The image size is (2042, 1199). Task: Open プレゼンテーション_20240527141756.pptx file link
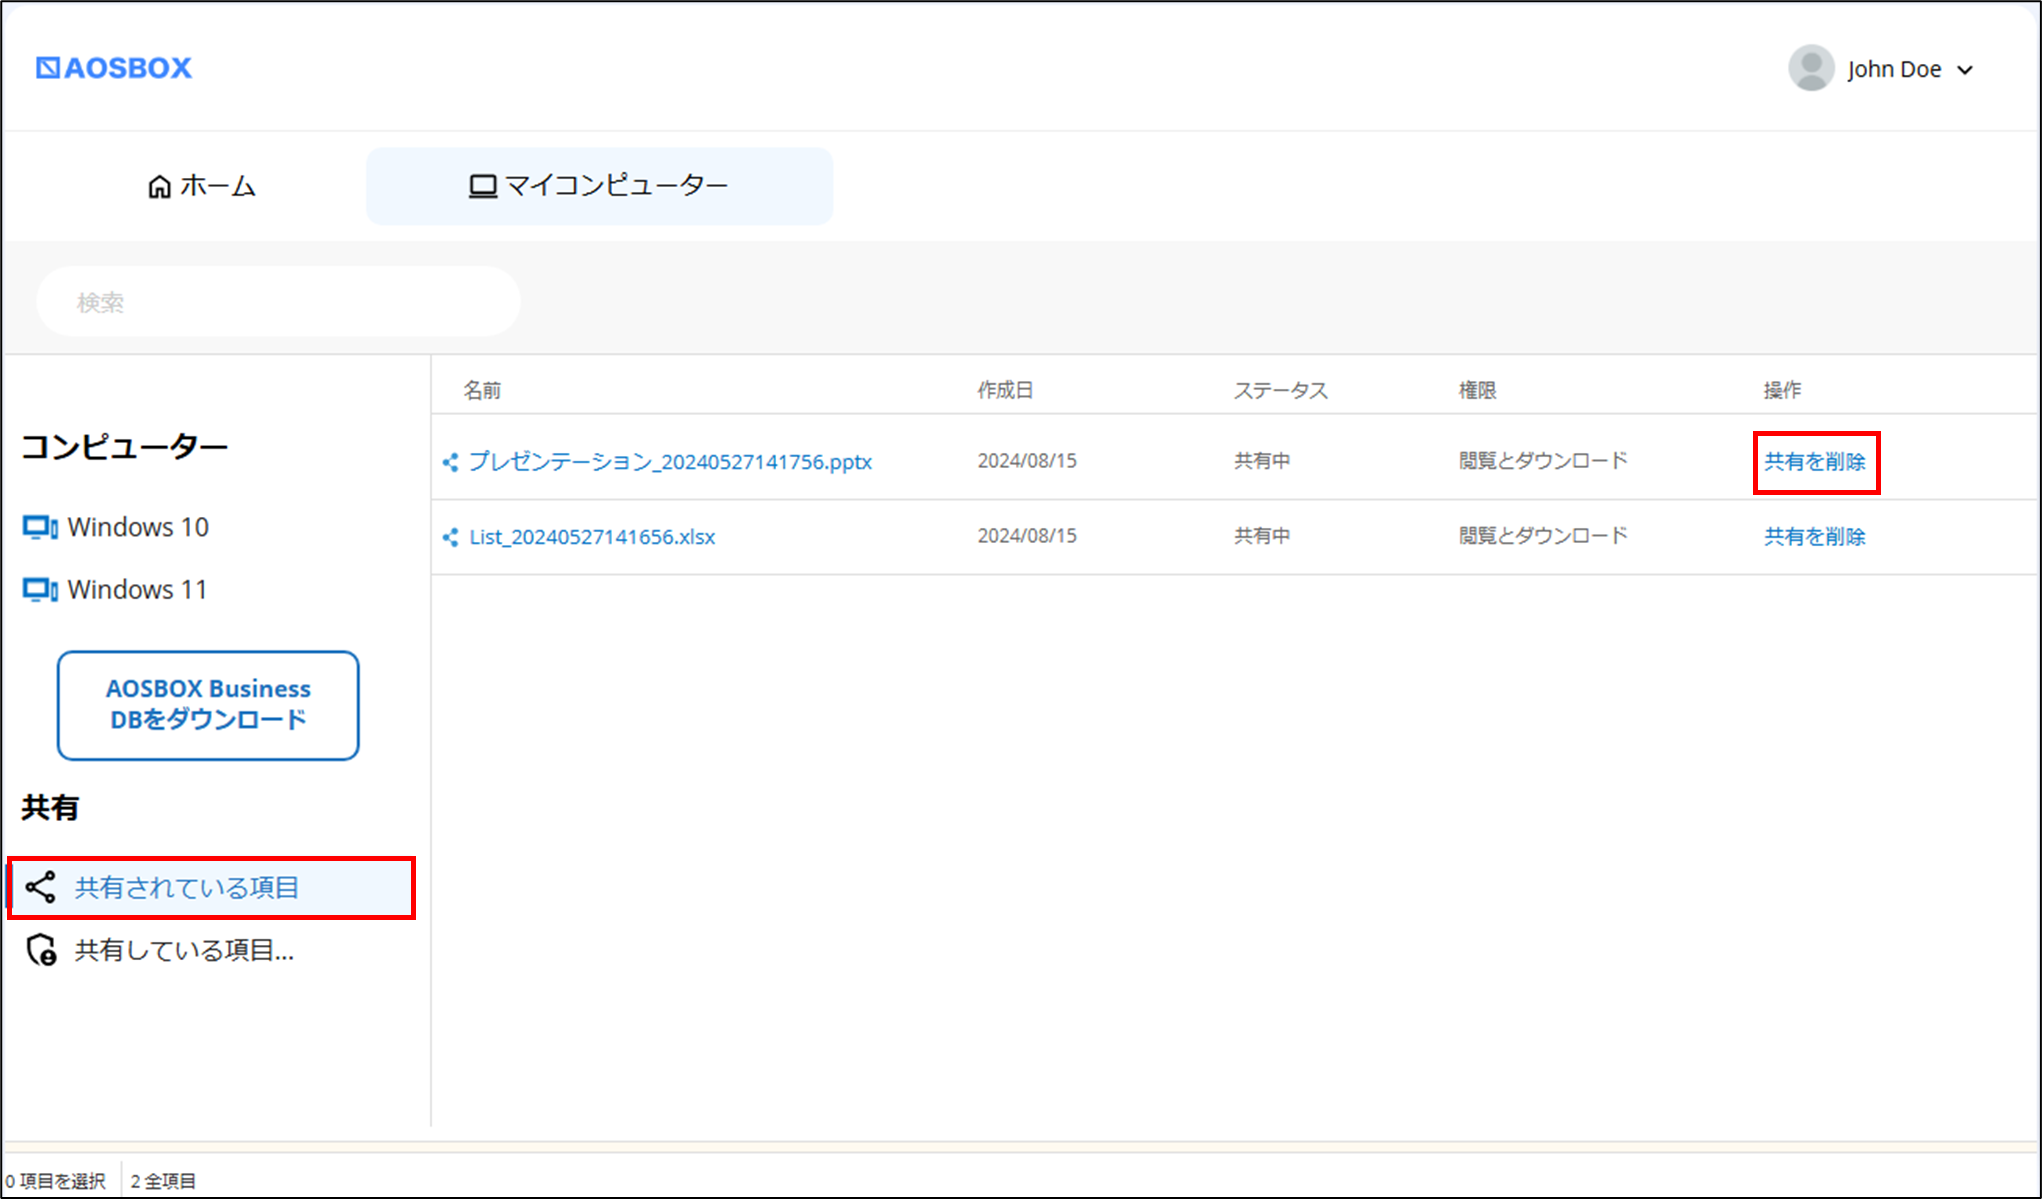coord(670,461)
